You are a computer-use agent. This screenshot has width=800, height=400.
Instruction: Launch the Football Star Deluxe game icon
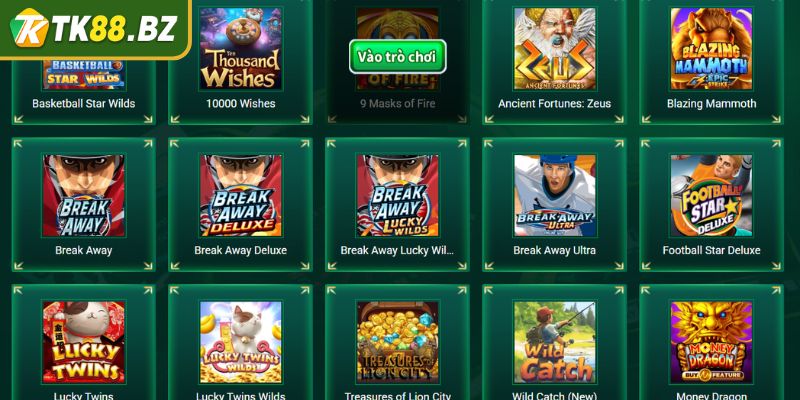pyautogui.click(x=711, y=195)
